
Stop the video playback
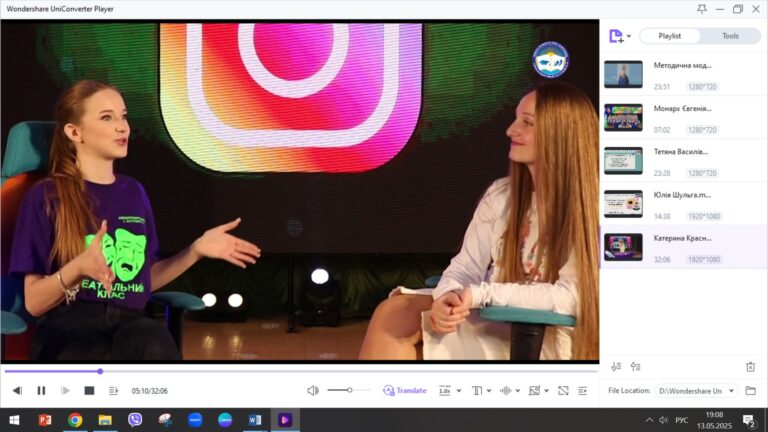click(x=89, y=391)
